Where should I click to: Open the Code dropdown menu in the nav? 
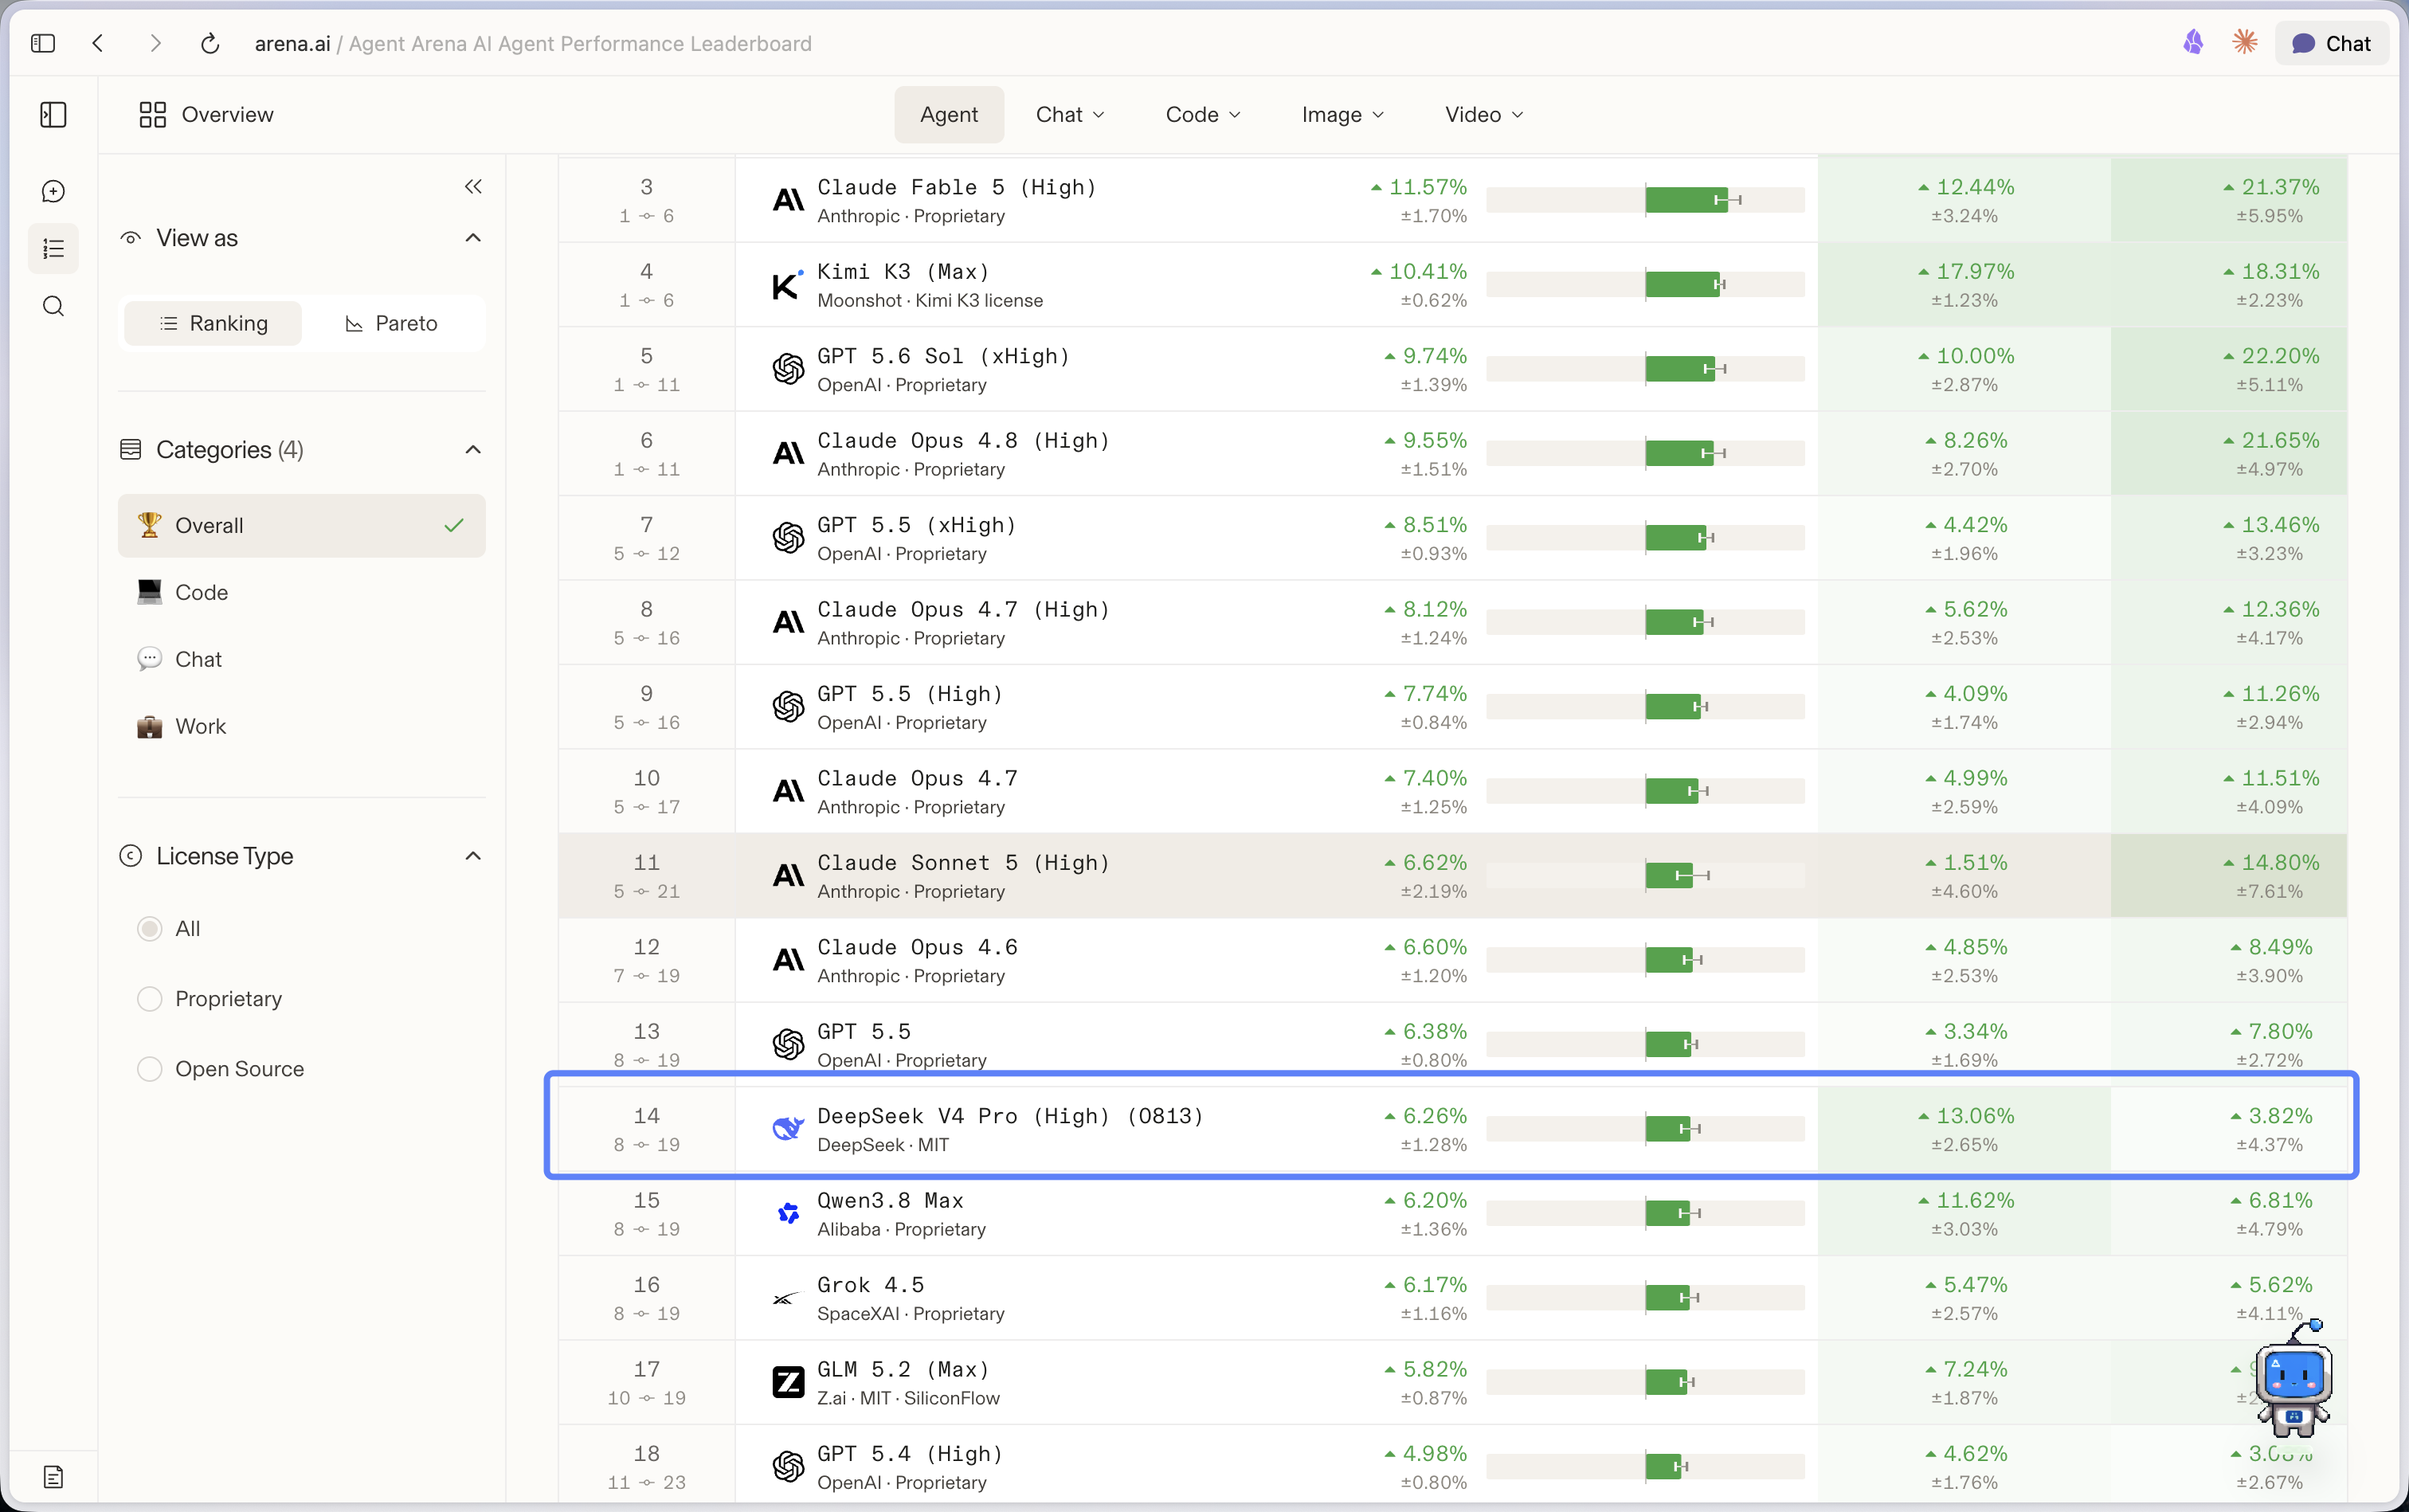[x=1203, y=115]
